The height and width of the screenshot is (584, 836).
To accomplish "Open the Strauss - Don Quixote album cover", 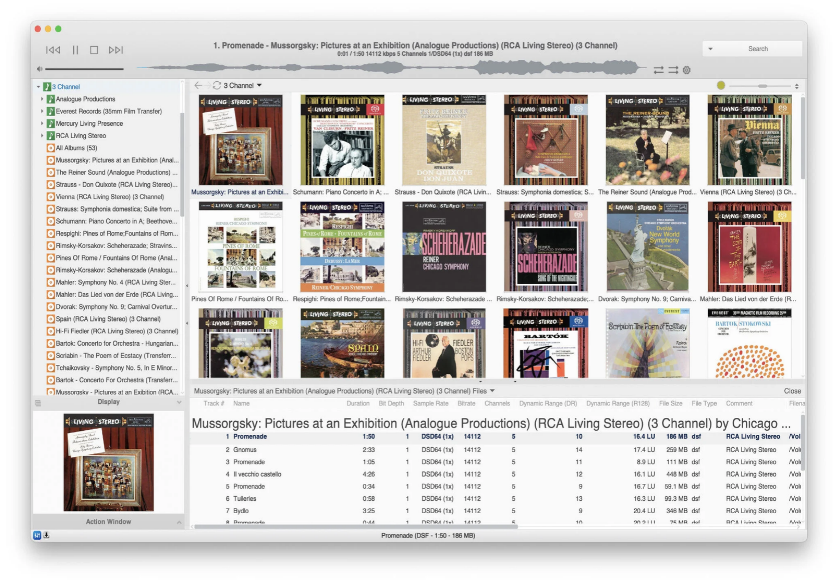I will click(x=444, y=140).
